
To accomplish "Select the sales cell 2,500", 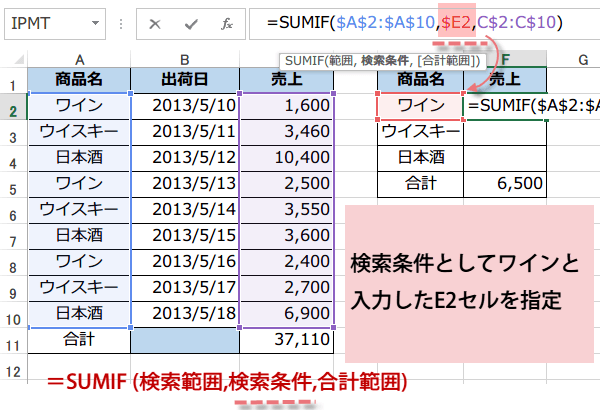I will pyautogui.click(x=287, y=184).
